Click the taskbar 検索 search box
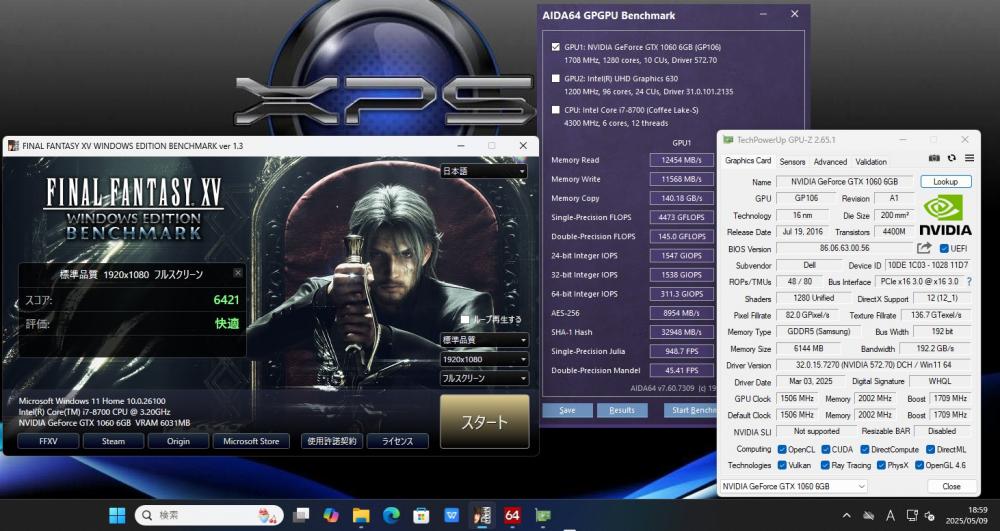This screenshot has height=531, width=1000. pyautogui.click(x=209, y=515)
